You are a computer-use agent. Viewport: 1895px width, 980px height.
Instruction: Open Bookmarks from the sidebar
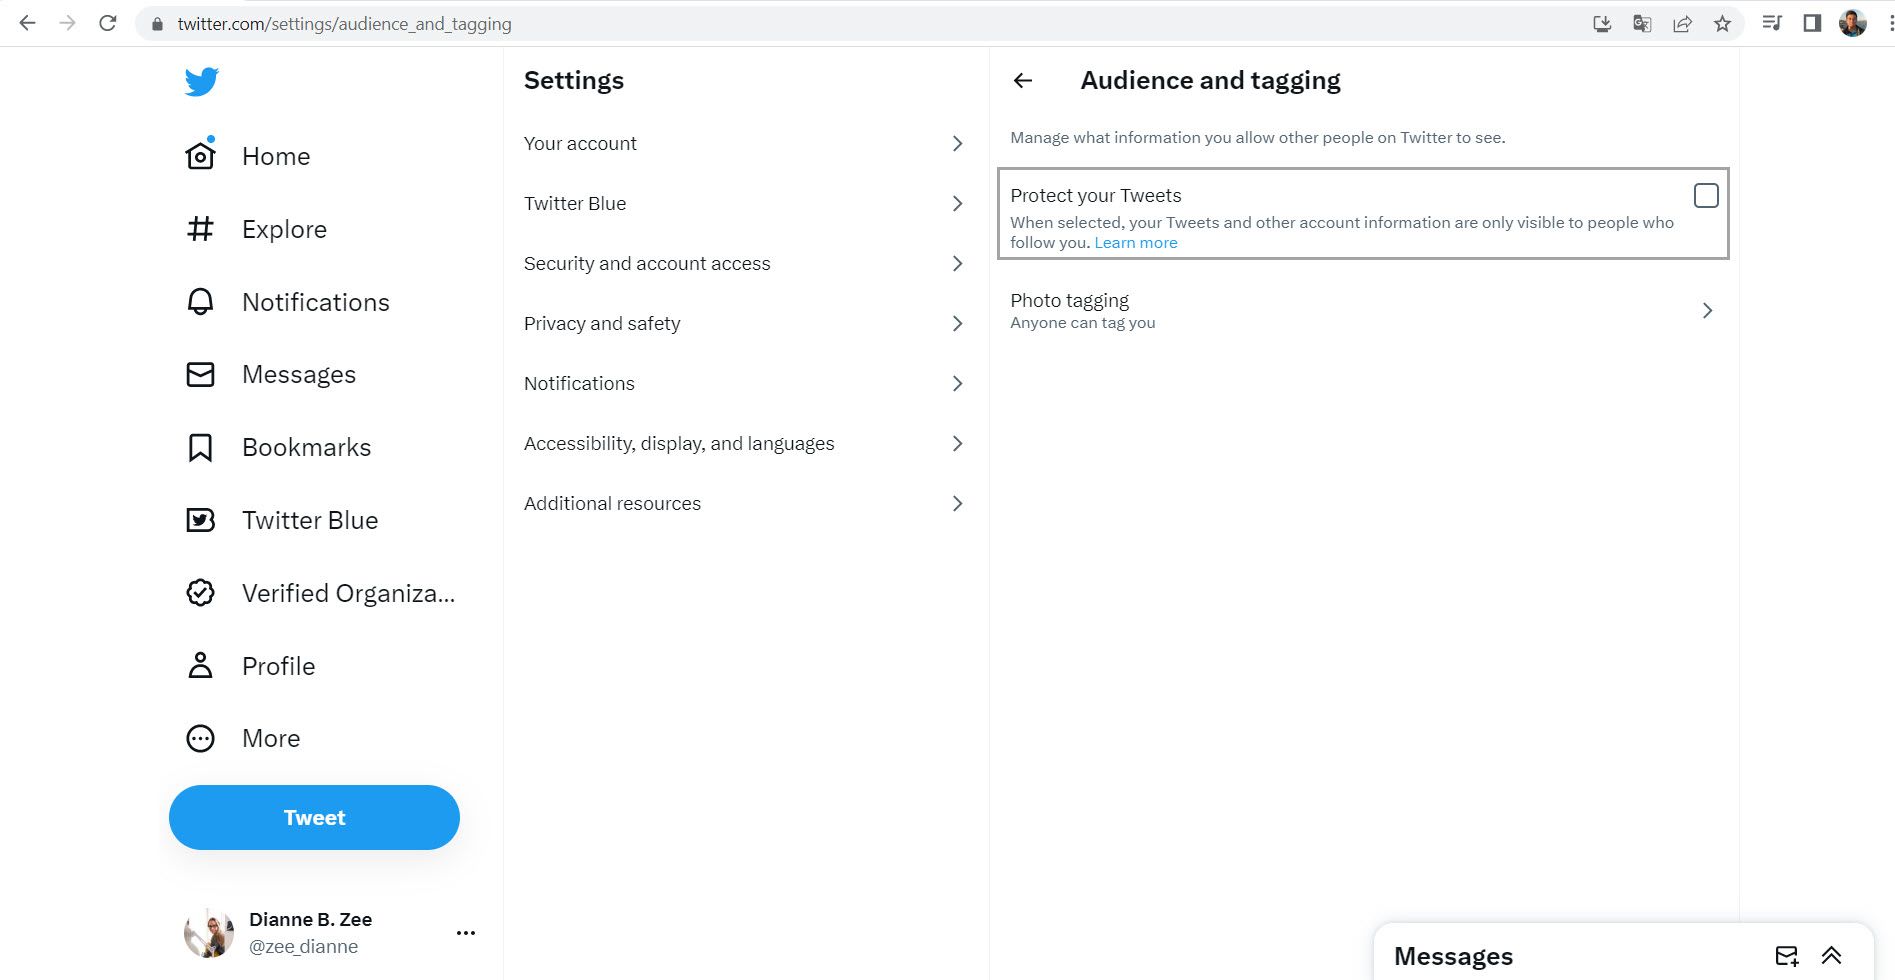[x=306, y=447]
